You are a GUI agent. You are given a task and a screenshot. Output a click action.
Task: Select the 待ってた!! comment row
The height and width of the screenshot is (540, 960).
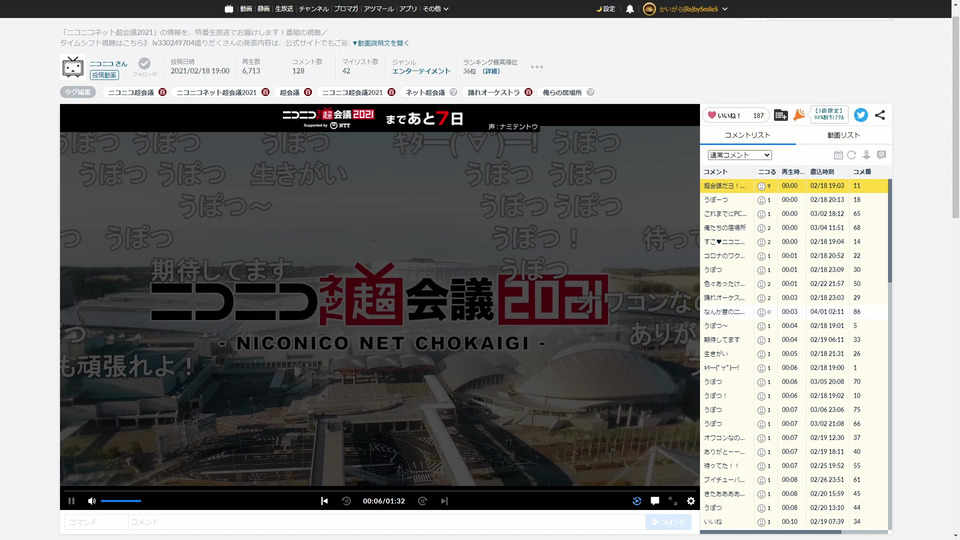click(794, 466)
